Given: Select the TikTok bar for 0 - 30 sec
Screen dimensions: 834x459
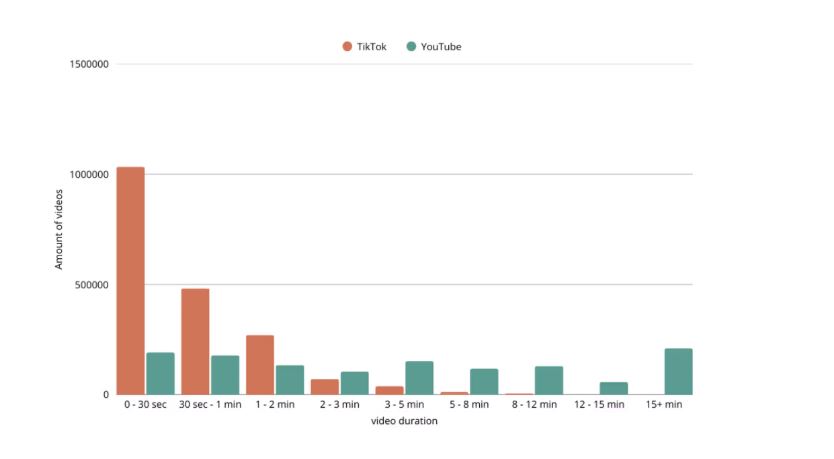Looking at the screenshot, I should point(131,281).
